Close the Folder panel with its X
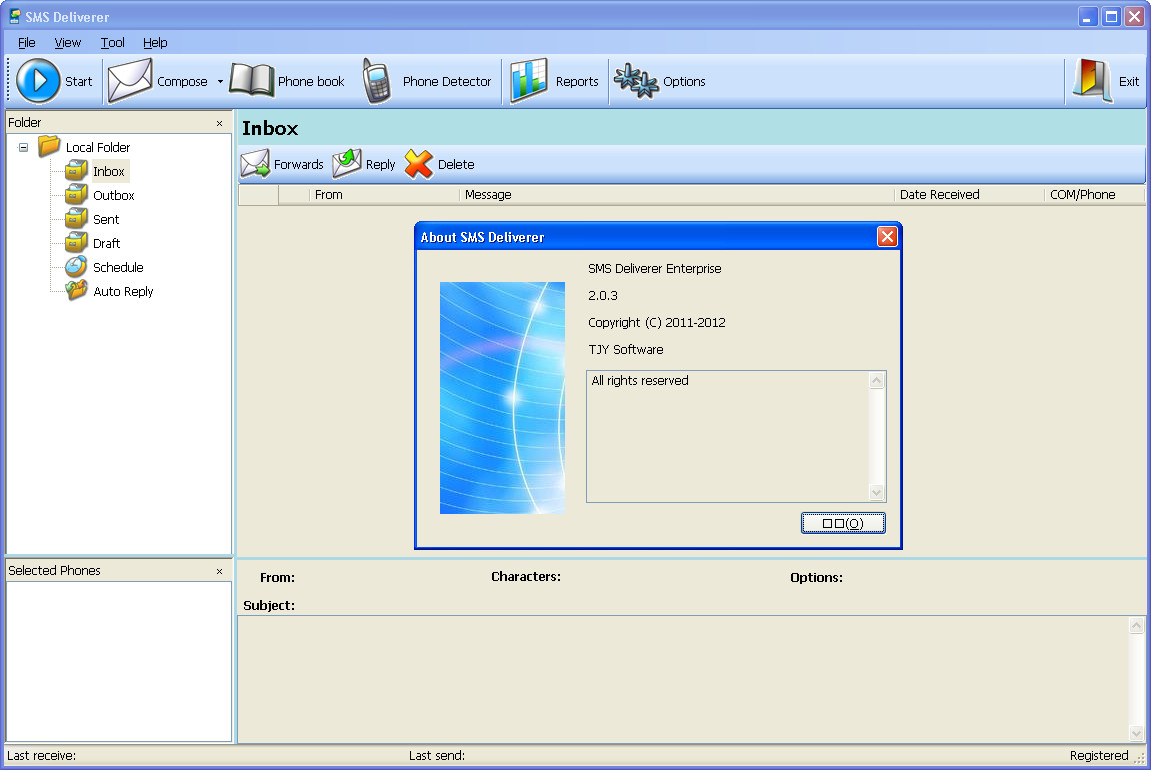 (x=218, y=122)
